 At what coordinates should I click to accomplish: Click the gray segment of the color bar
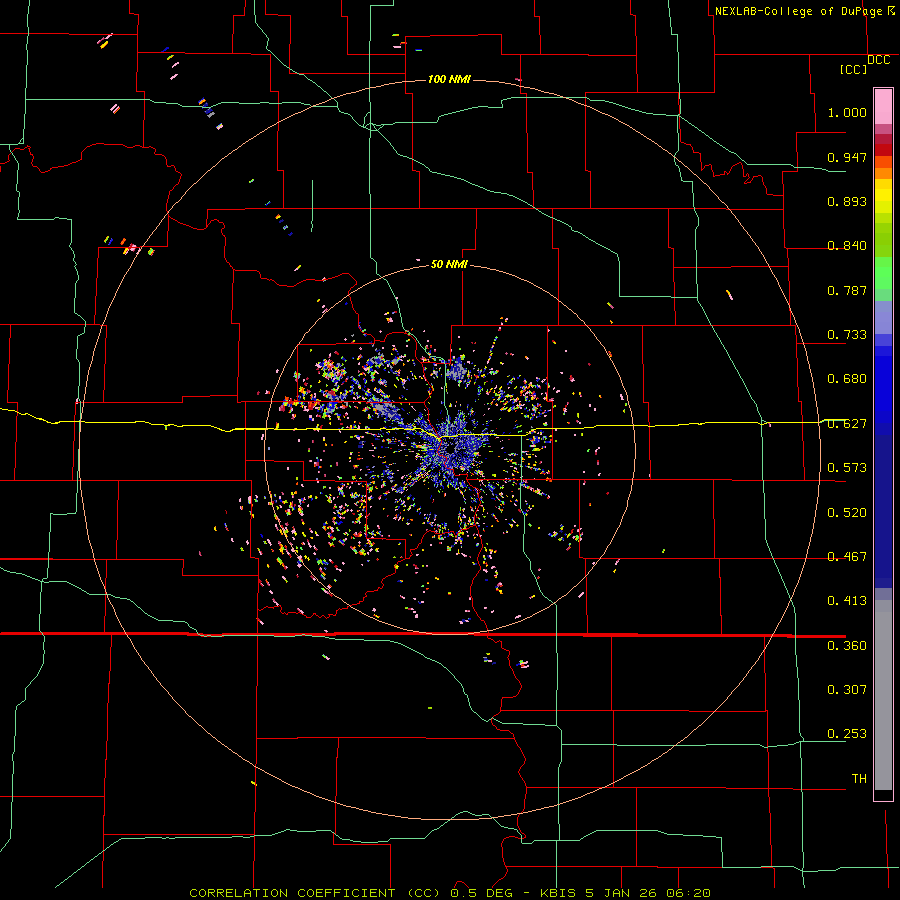tap(883, 695)
